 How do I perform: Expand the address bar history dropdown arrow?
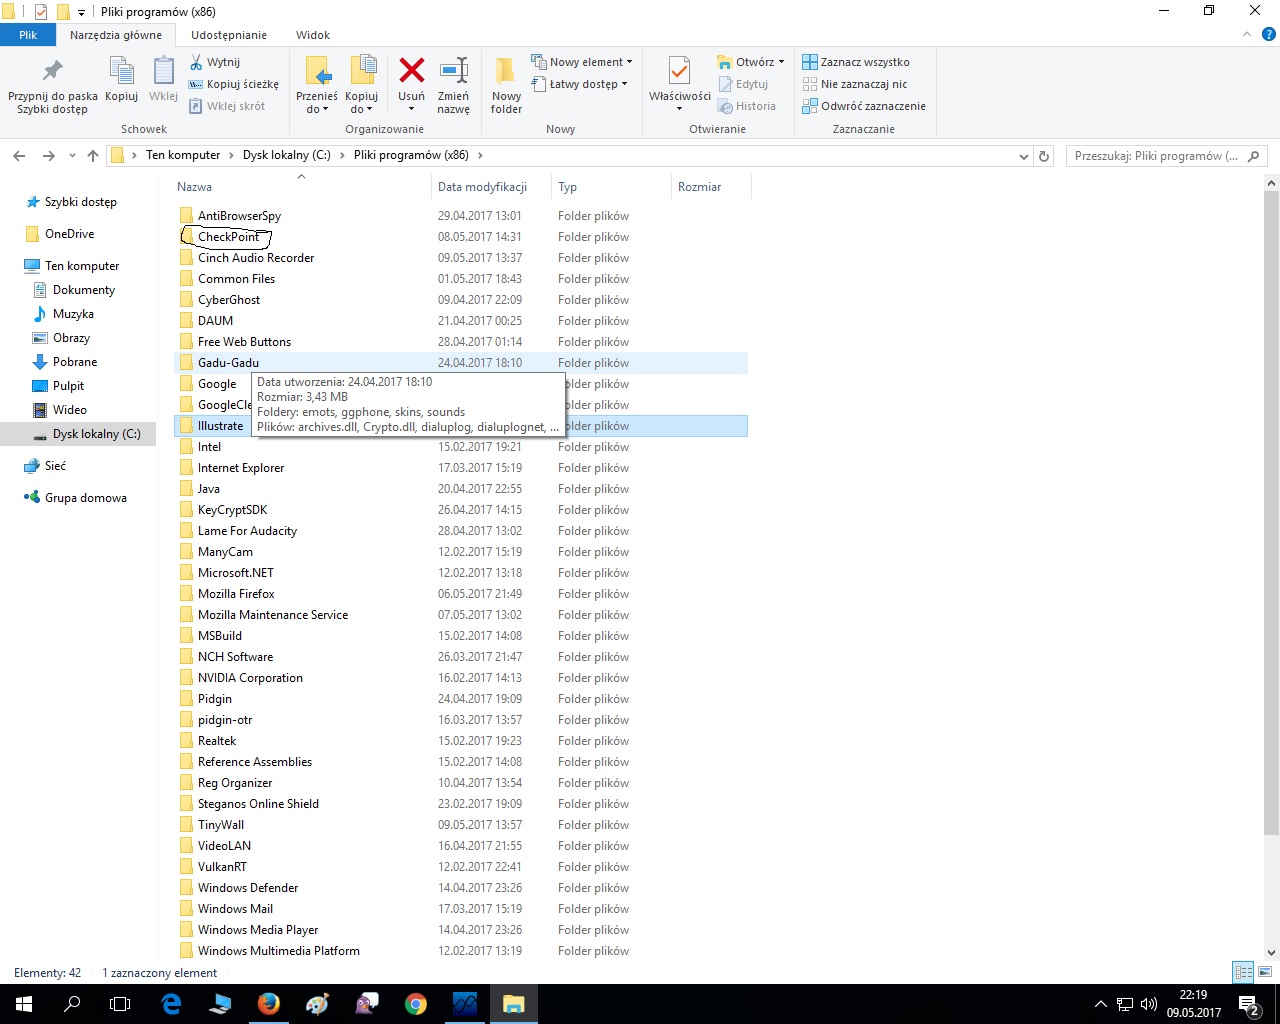[x=1023, y=156]
